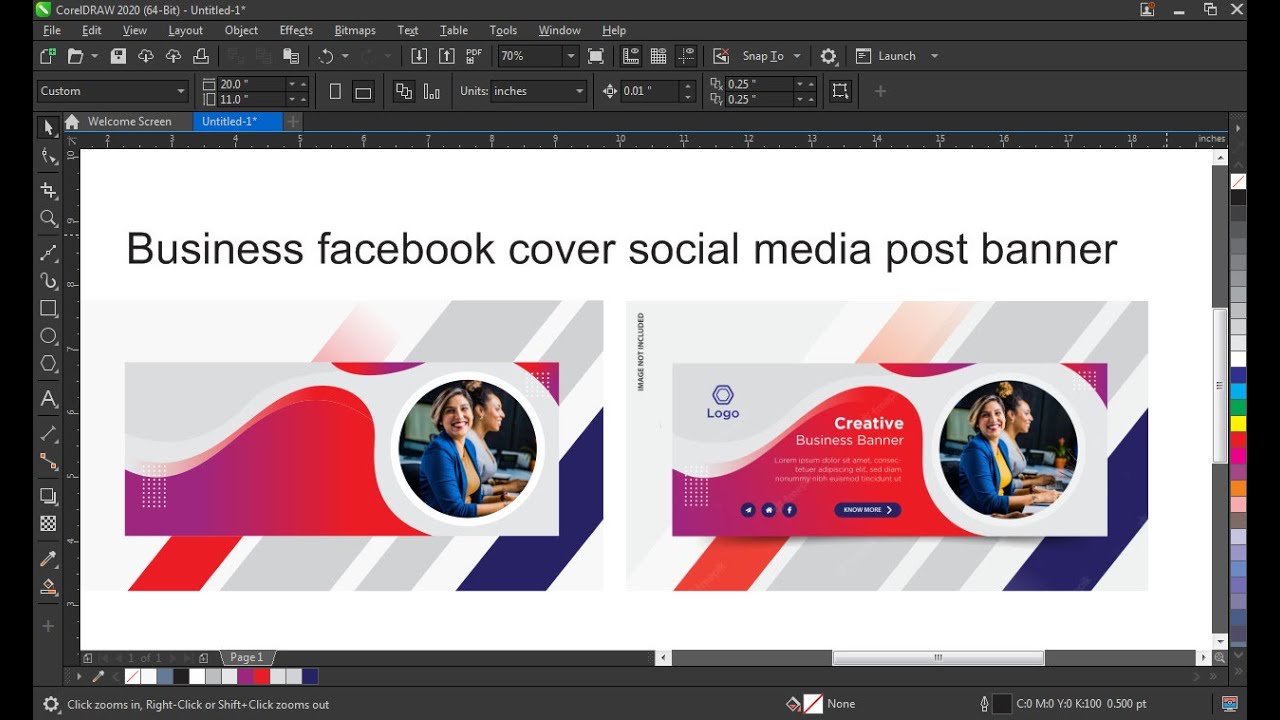Click the Import icon in toolbar
Image resolution: width=1280 pixels, height=720 pixels.
pos(419,56)
